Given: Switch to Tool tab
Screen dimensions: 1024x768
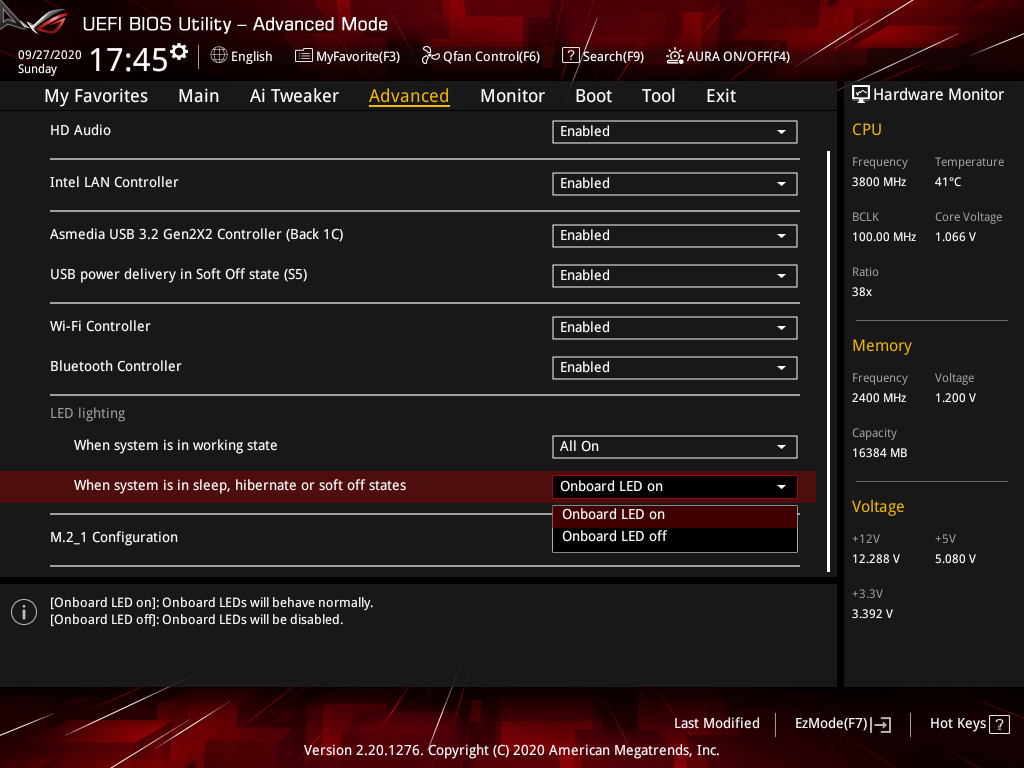Looking at the screenshot, I should tap(658, 96).
